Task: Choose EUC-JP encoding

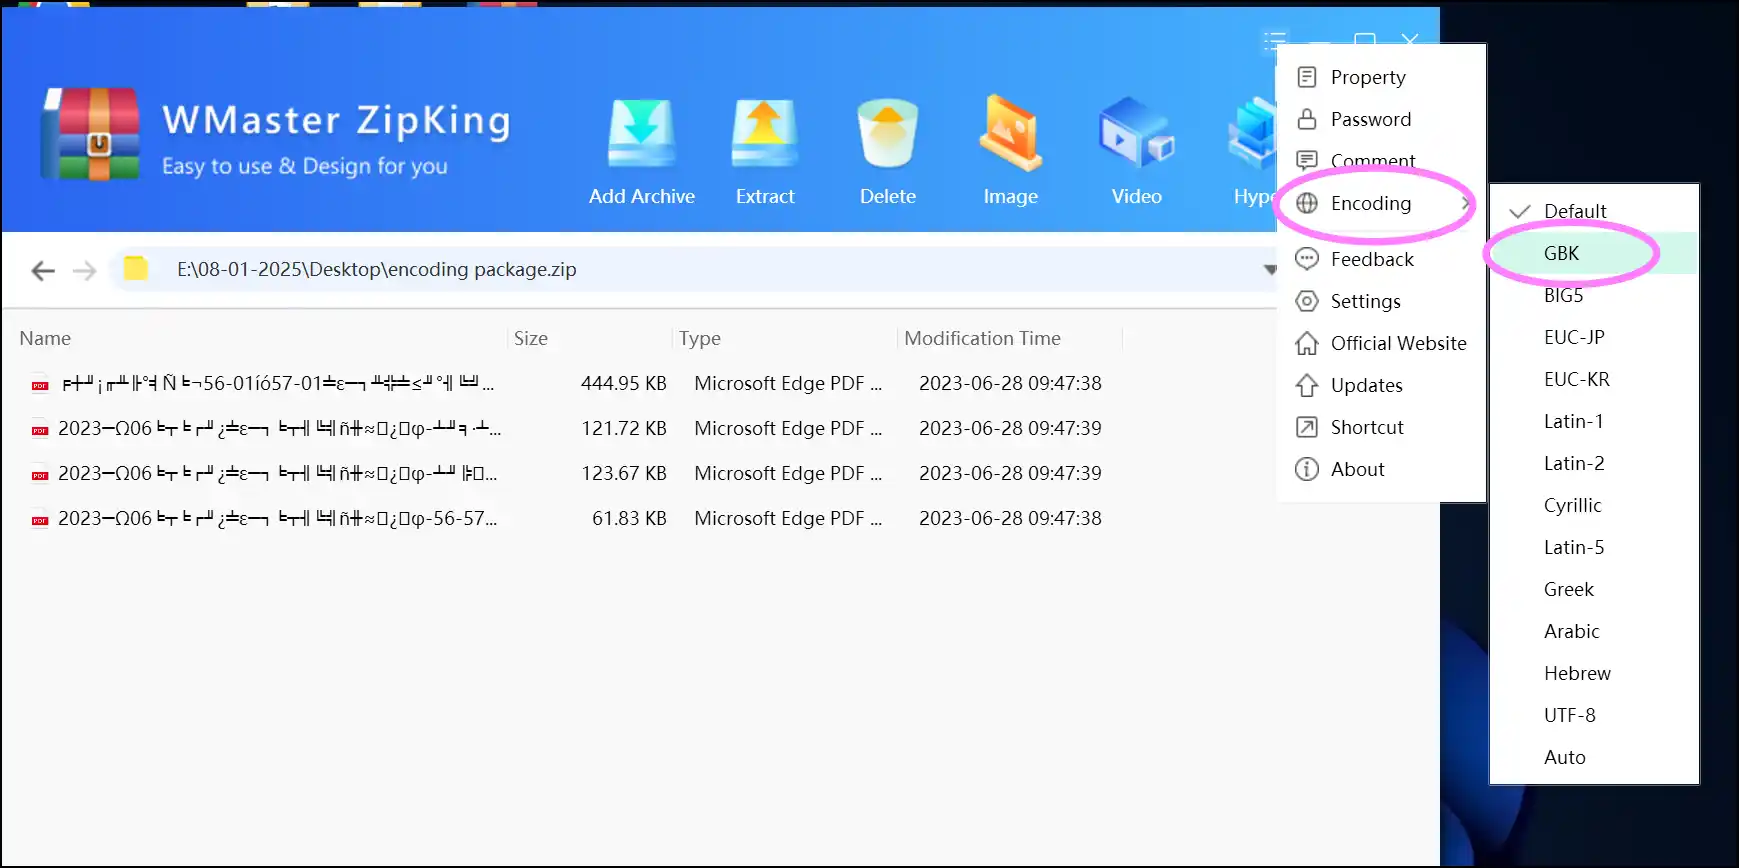Action: click(x=1594, y=337)
